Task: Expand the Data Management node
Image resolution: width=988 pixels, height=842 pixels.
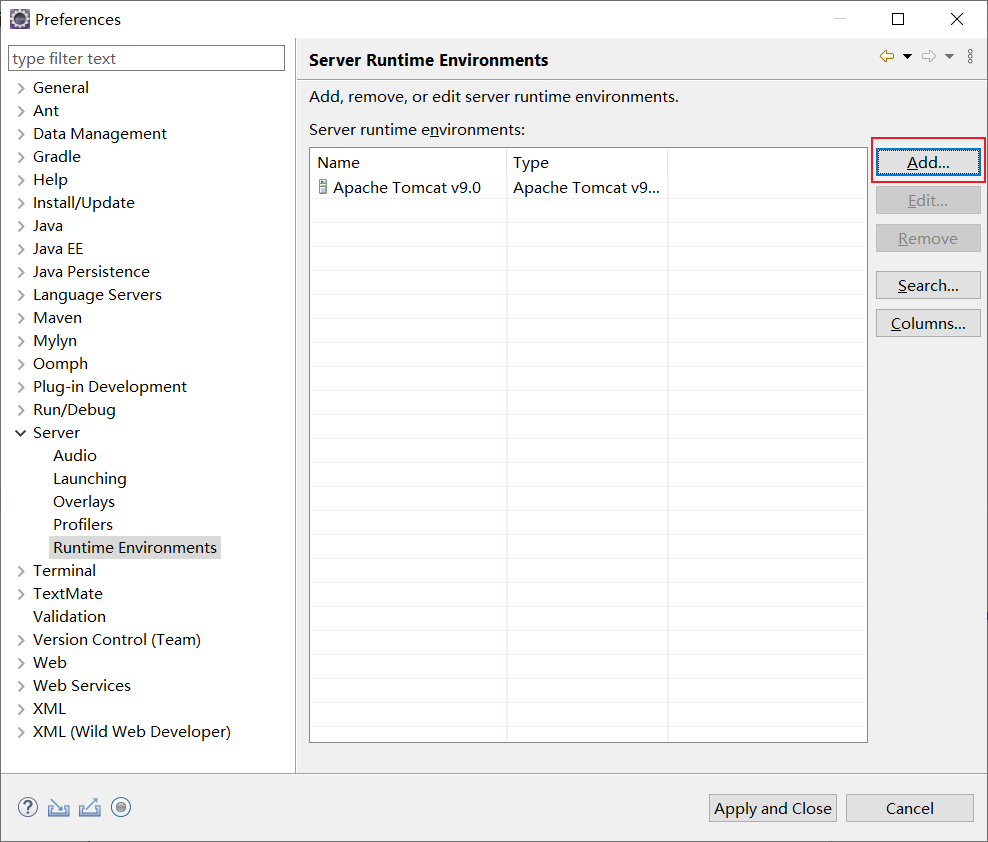Action: [x=21, y=134]
